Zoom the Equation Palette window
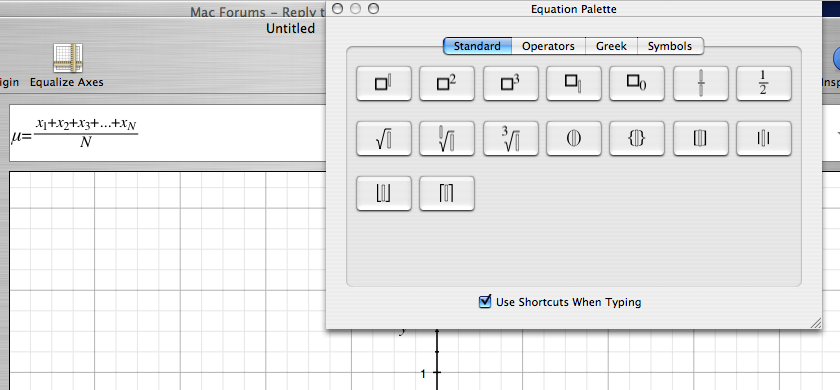The image size is (840, 390). pos(373,9)
